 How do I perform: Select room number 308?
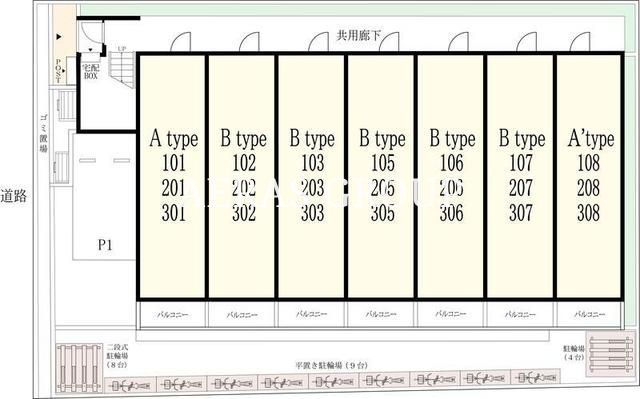(589, 213)
